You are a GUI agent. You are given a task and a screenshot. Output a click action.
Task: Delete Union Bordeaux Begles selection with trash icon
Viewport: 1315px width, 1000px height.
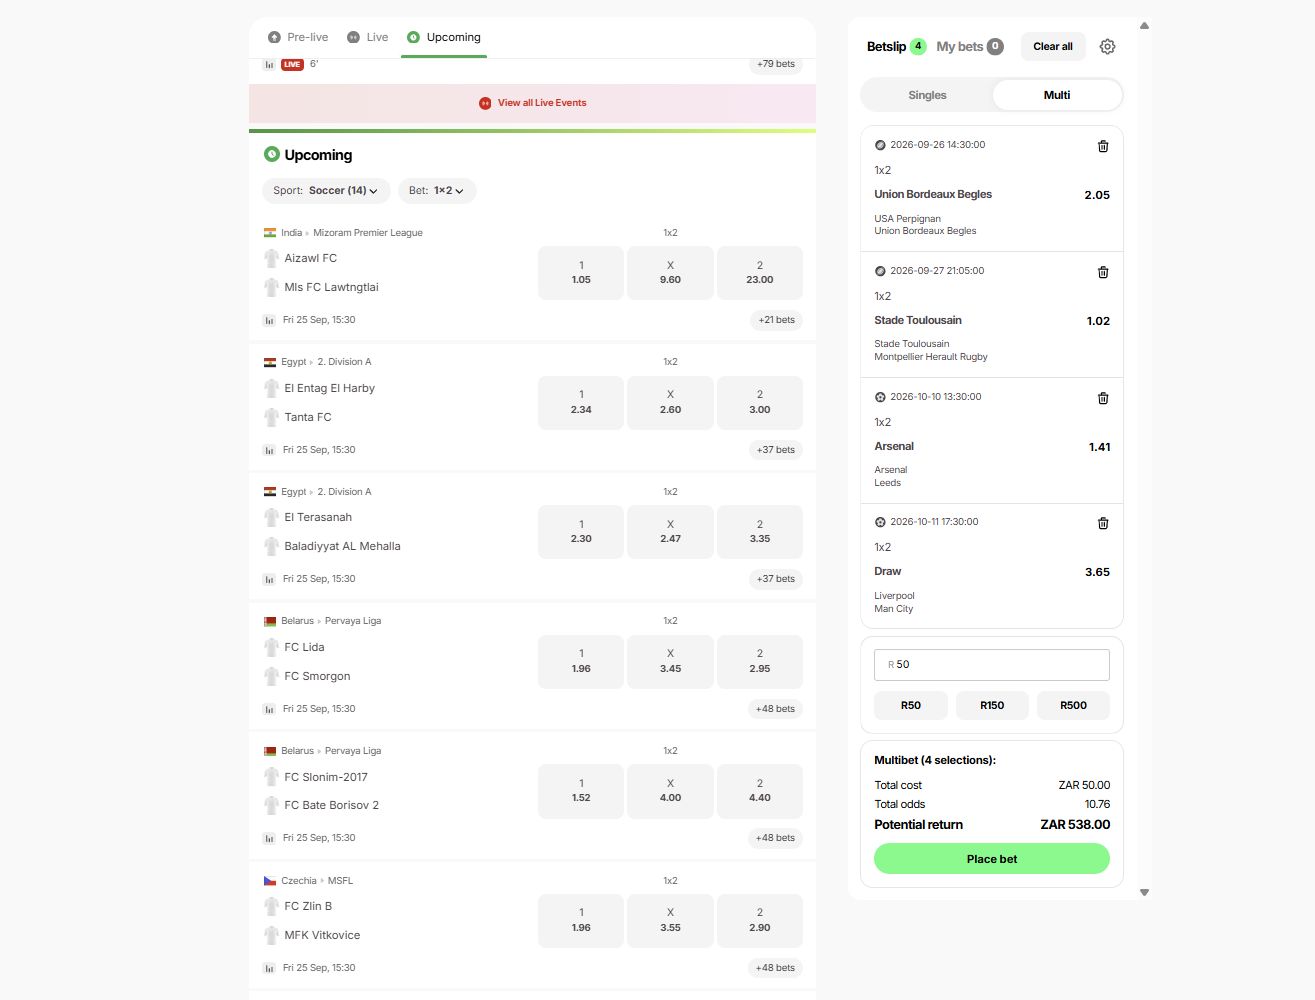[x=1103, y=146]
